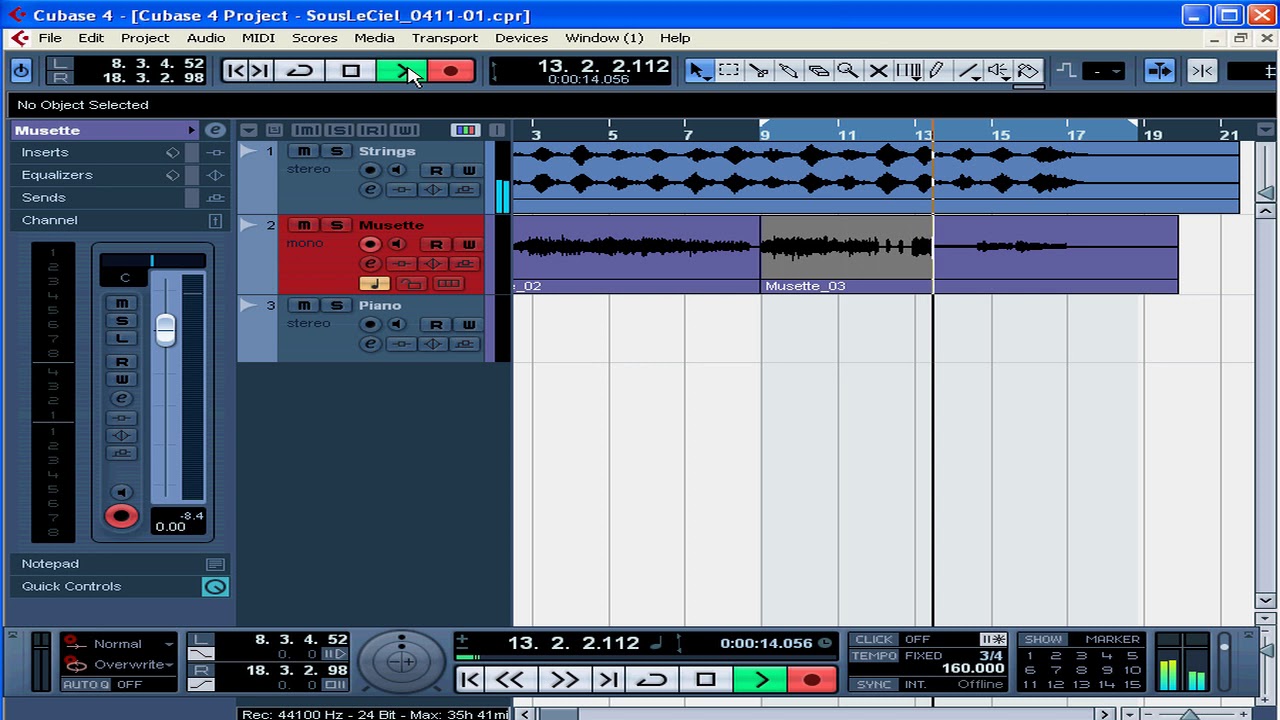Click the Musette channel volume fader handle
The height and width of the screenshot is (720, 1280).
coord(165,329)
